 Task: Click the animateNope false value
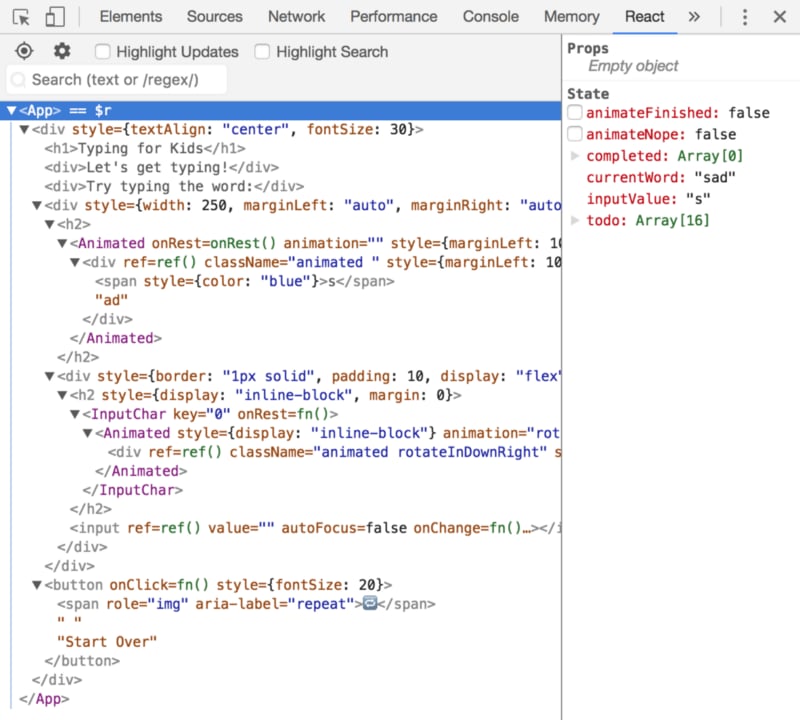click(x=715, y=134)
